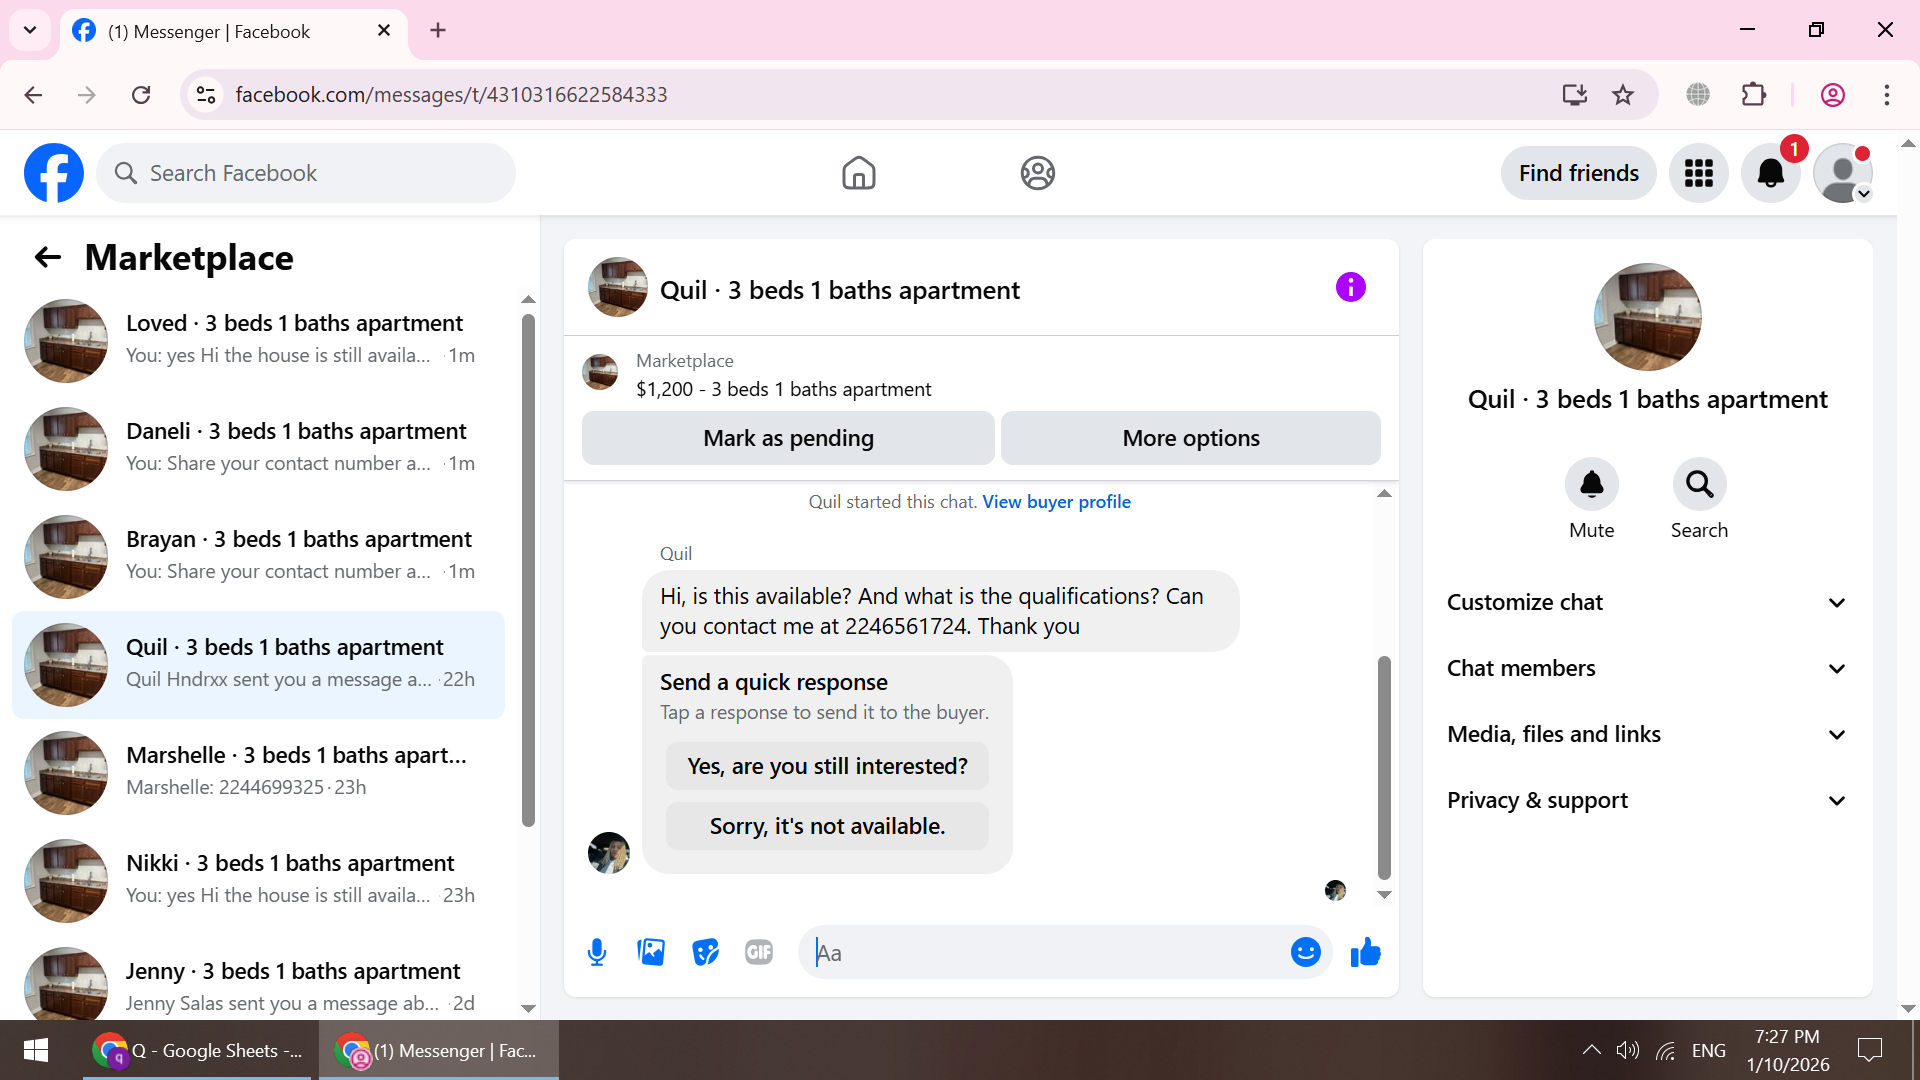Attach a file with photo icon

pos(651,952)
